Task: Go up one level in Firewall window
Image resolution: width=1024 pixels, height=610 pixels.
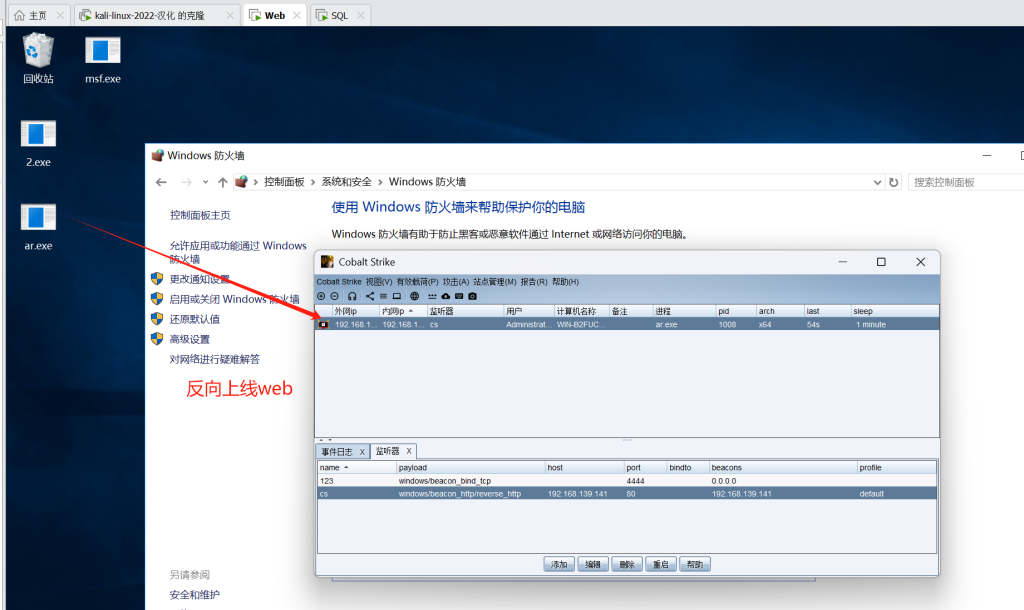Action: 223,182
